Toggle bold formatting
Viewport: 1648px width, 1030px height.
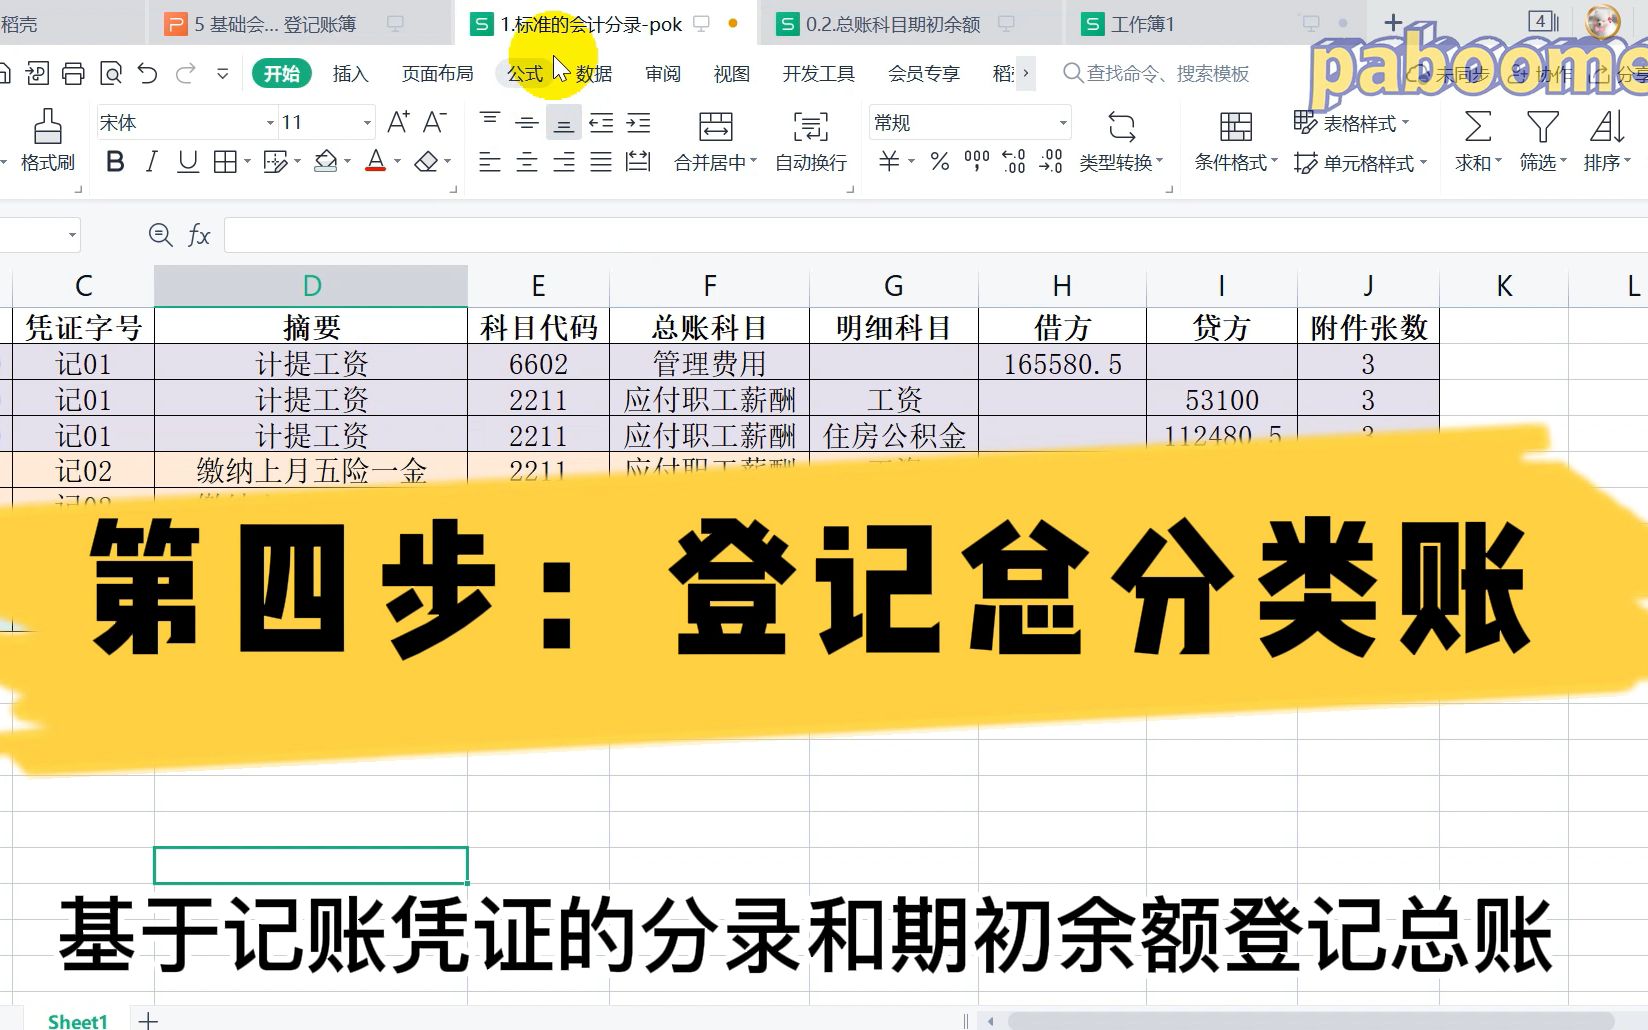click(x=115, y=162)
